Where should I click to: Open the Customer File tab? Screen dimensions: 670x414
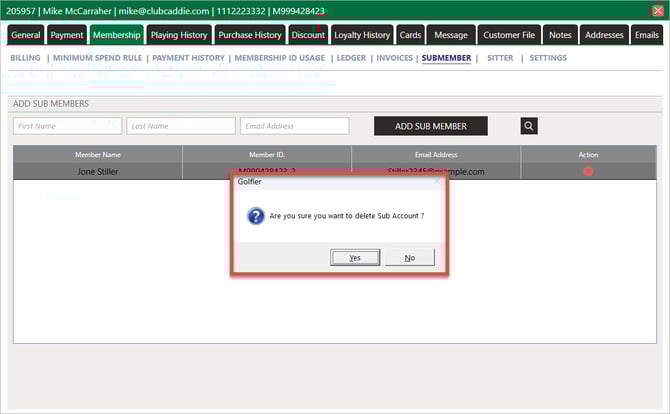(509, 35)
